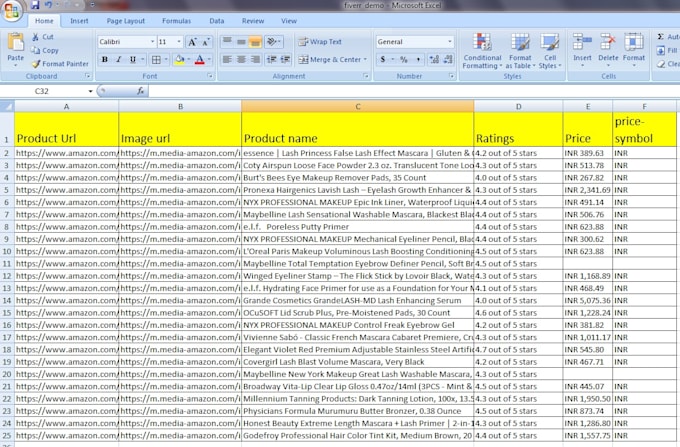Apply yellow fill color to cell
The image size is (680, 447).
click(x=179, y=59)
